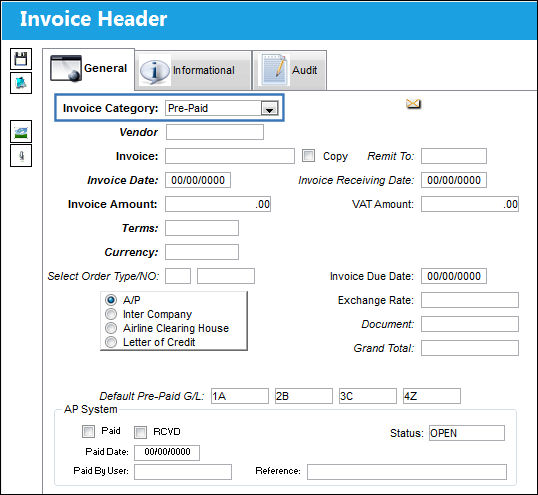Click the order number field
The height and width of the screenshot is (495, 538).
point(226,276)
